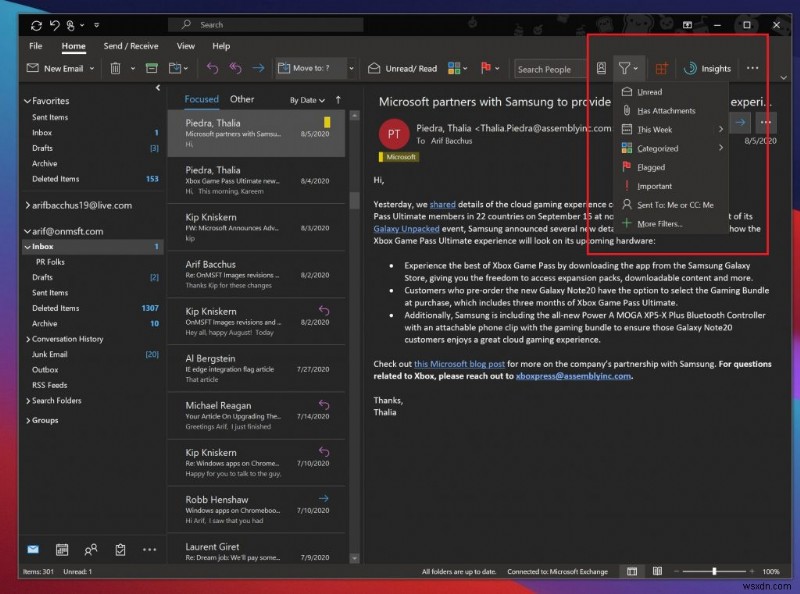This screenshot has width=800, height=594.
Task: Open the Send / Receive ribbon tab
Action: [131, 46]
